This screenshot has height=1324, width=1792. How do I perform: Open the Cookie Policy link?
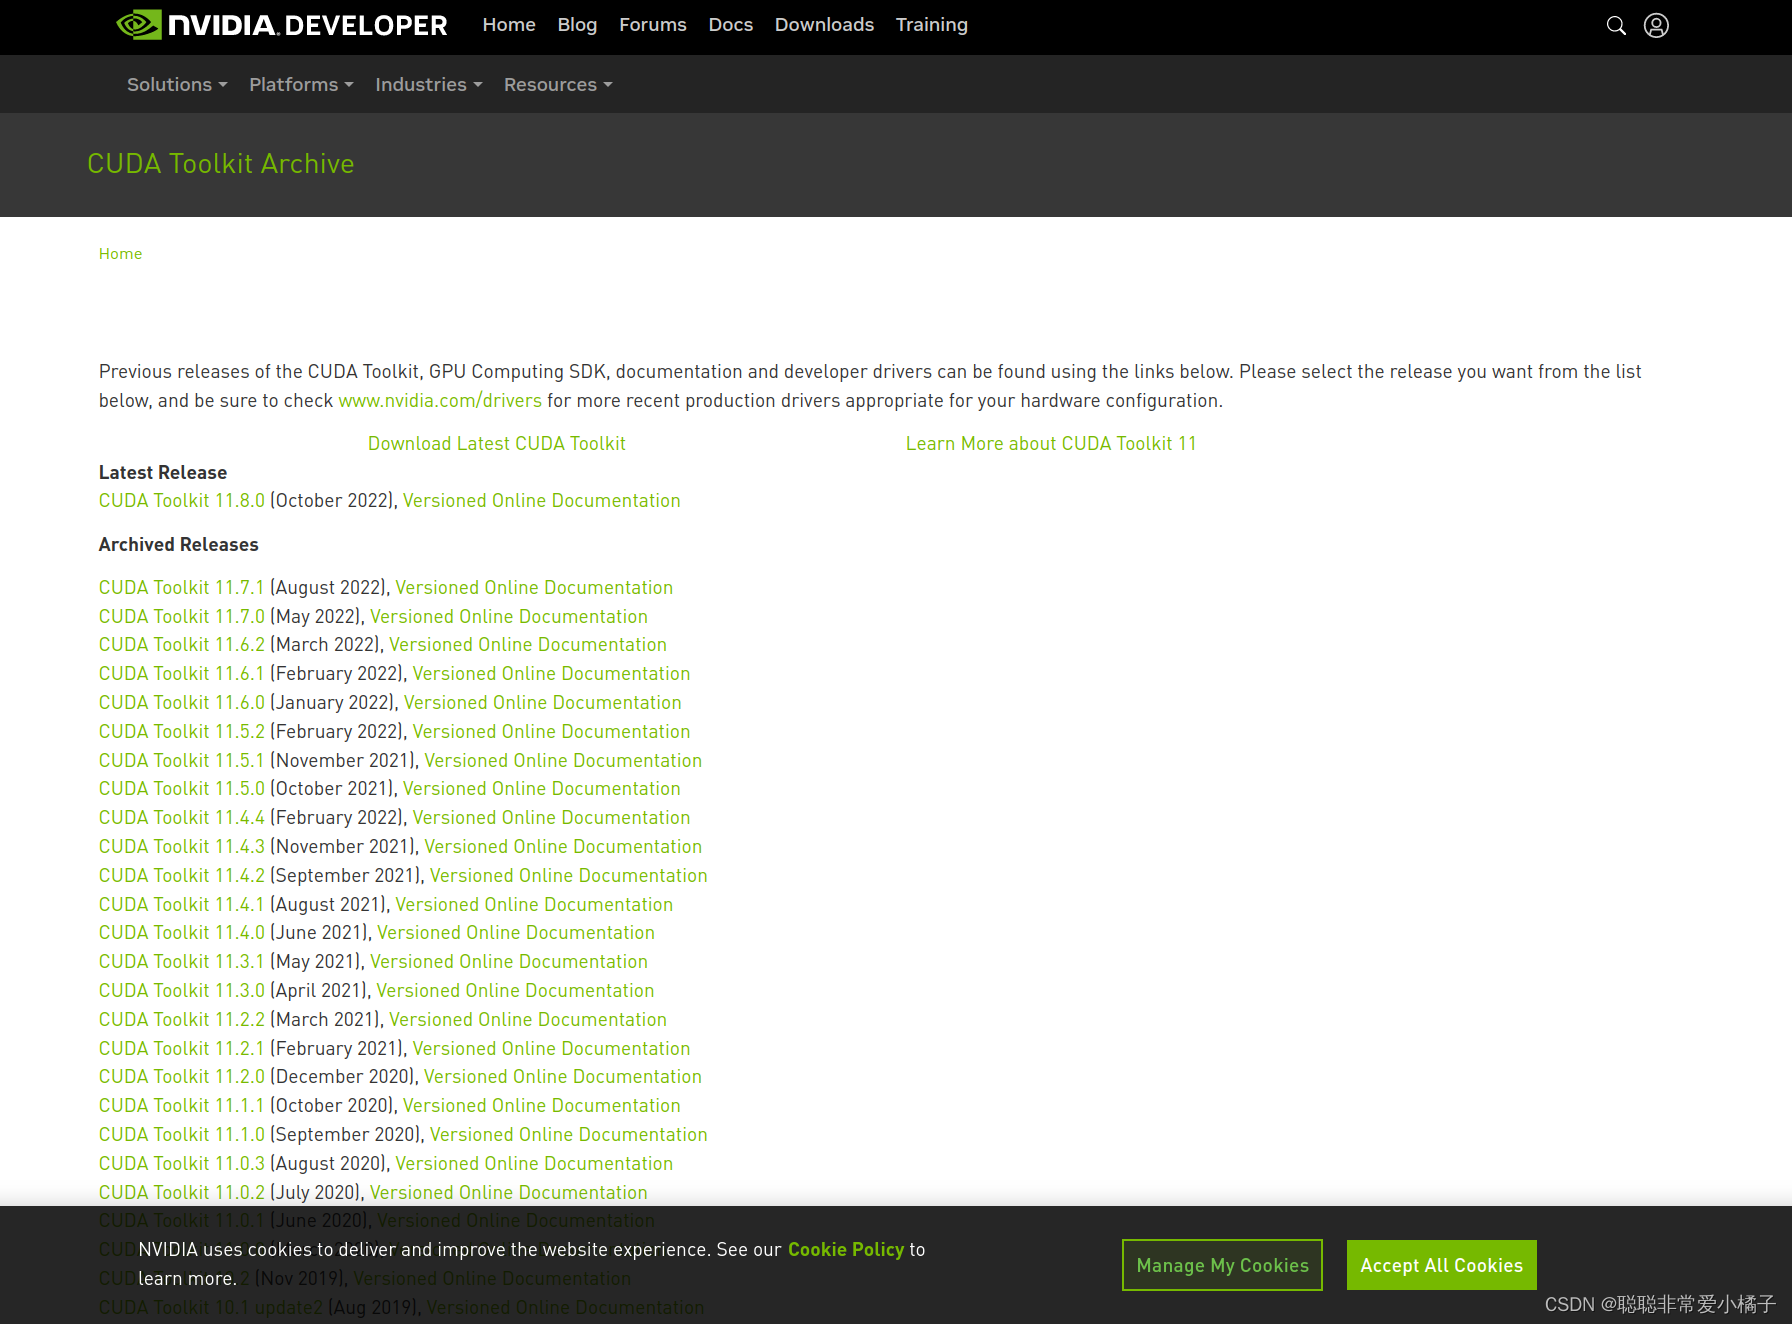click(x=846, y=1249)
